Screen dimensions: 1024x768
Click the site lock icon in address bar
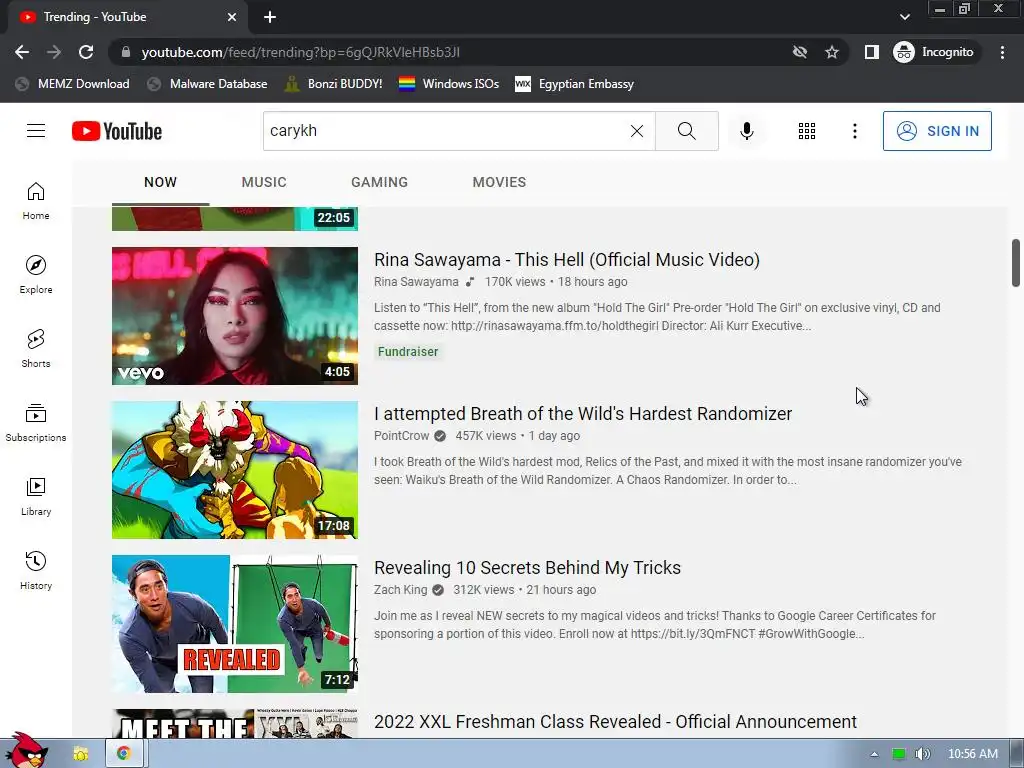126,52
